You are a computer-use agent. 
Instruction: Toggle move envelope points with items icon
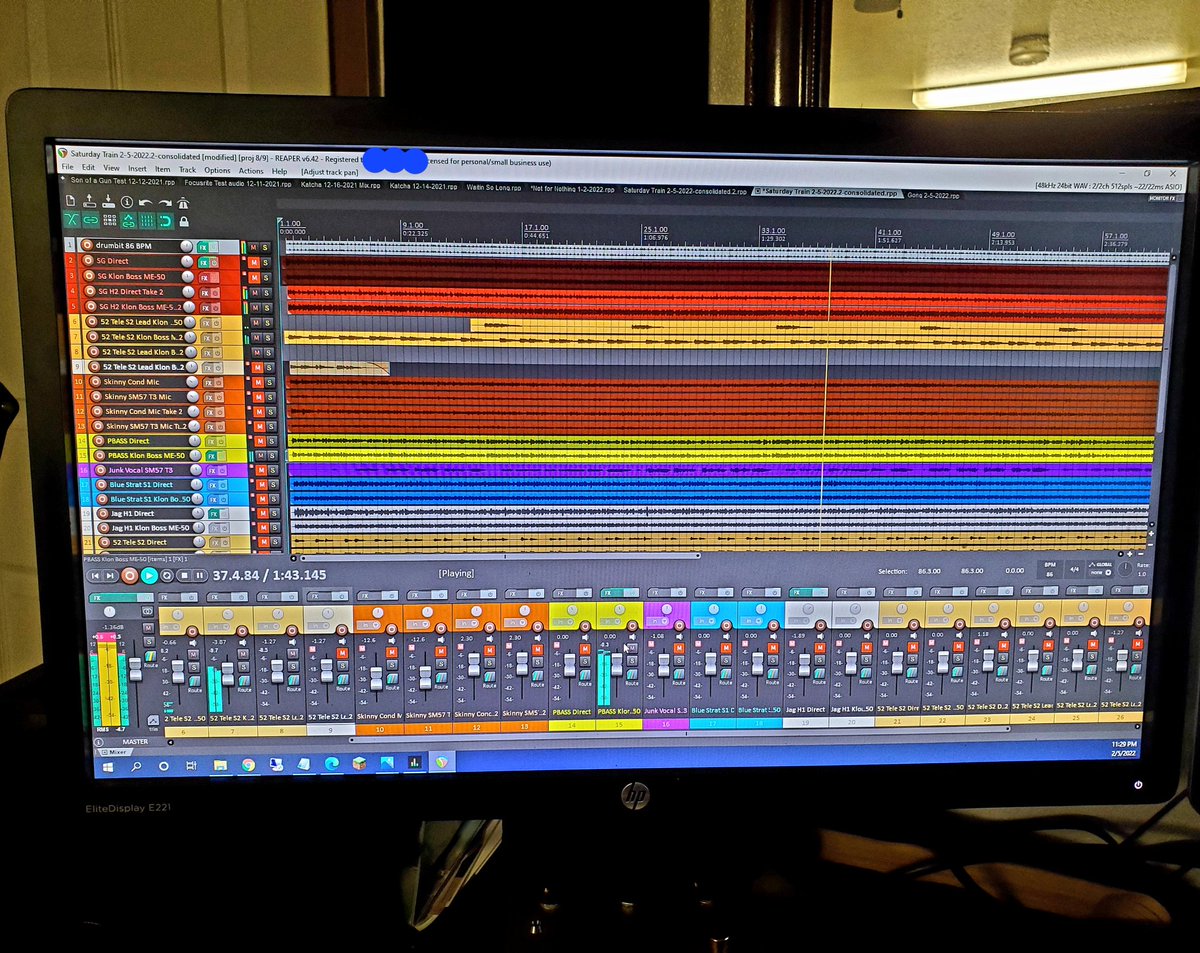[x=129, y=221]
